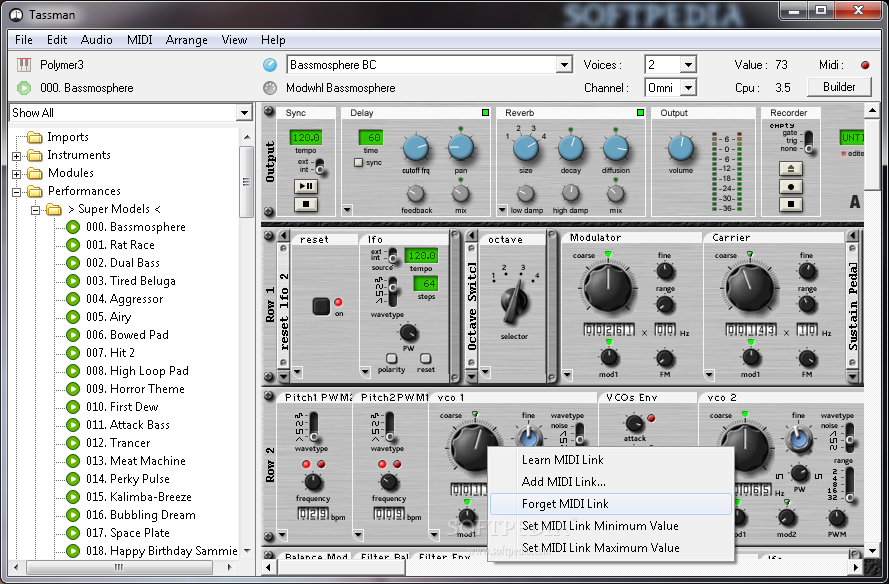Image resolution: width=889 pixels, height=584 pixels.
Task: Click the Octave selector knob
Action: pyautogui.click(x=514, y=301)
